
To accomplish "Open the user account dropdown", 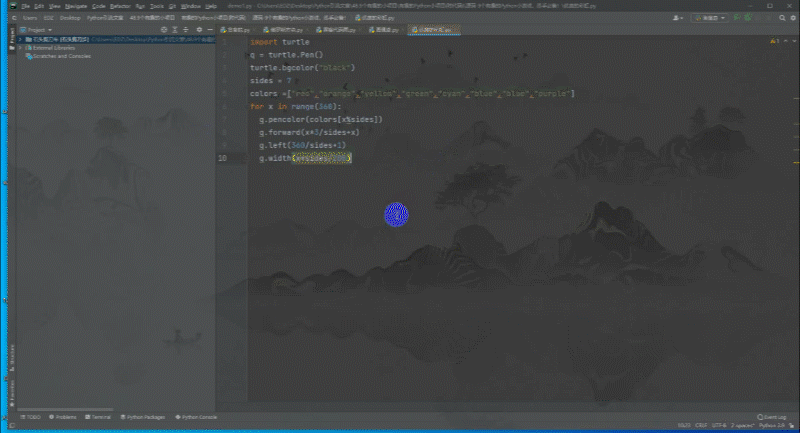I will (678, 18).
